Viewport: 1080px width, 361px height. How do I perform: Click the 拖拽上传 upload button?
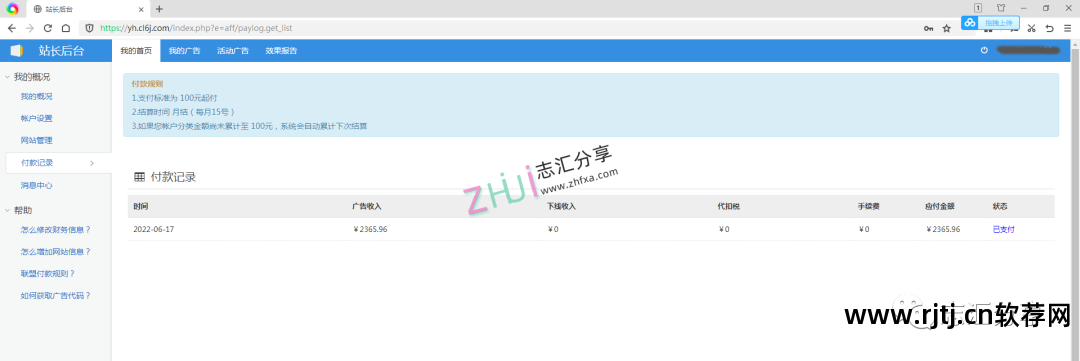click(x=998, y=23)
